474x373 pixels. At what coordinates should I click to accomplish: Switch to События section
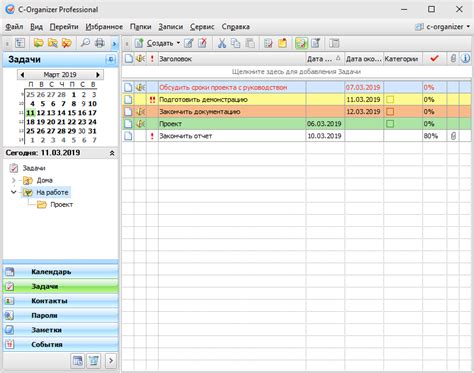point(61,344)
